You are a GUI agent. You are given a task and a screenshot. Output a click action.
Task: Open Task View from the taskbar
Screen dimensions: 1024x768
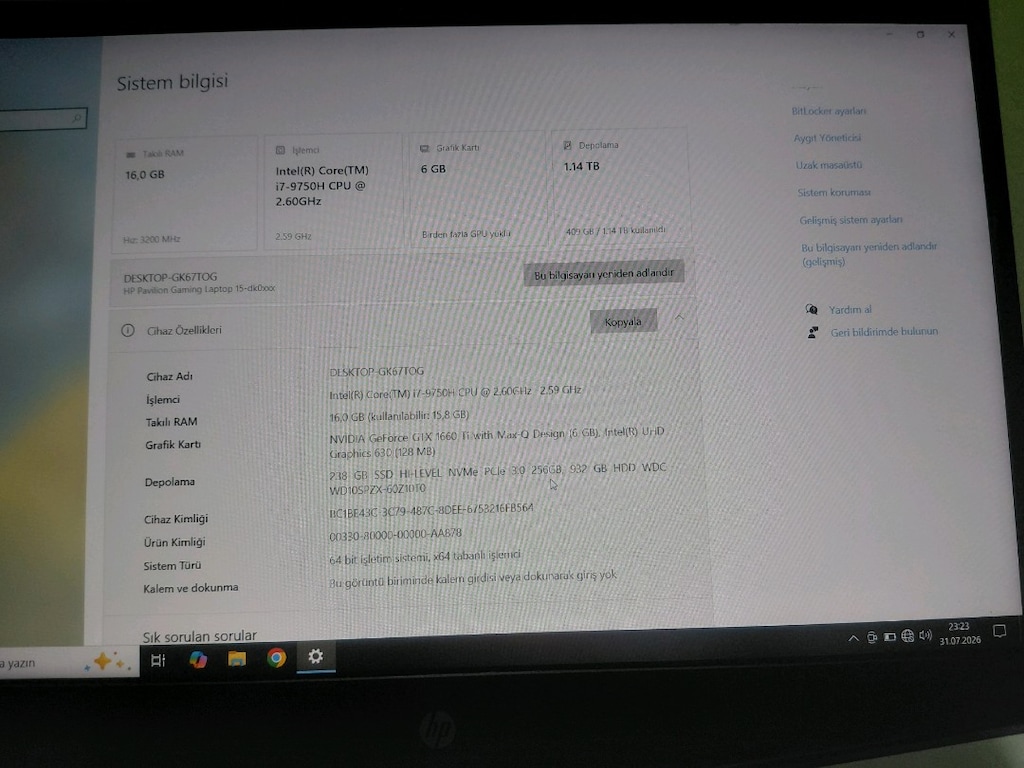pyautogui.click(x=158, y=660)
